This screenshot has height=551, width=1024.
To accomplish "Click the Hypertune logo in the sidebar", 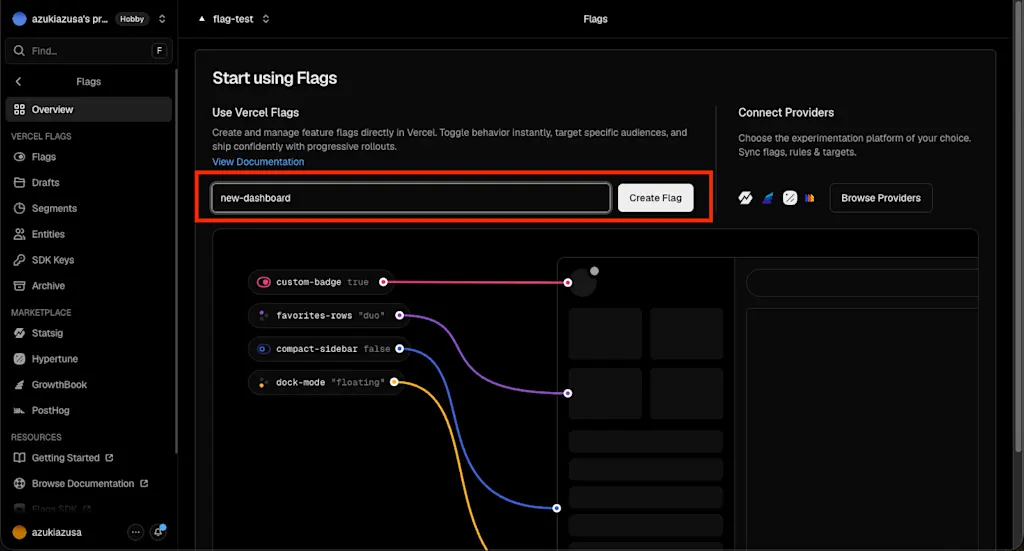I will pos(20,359).
